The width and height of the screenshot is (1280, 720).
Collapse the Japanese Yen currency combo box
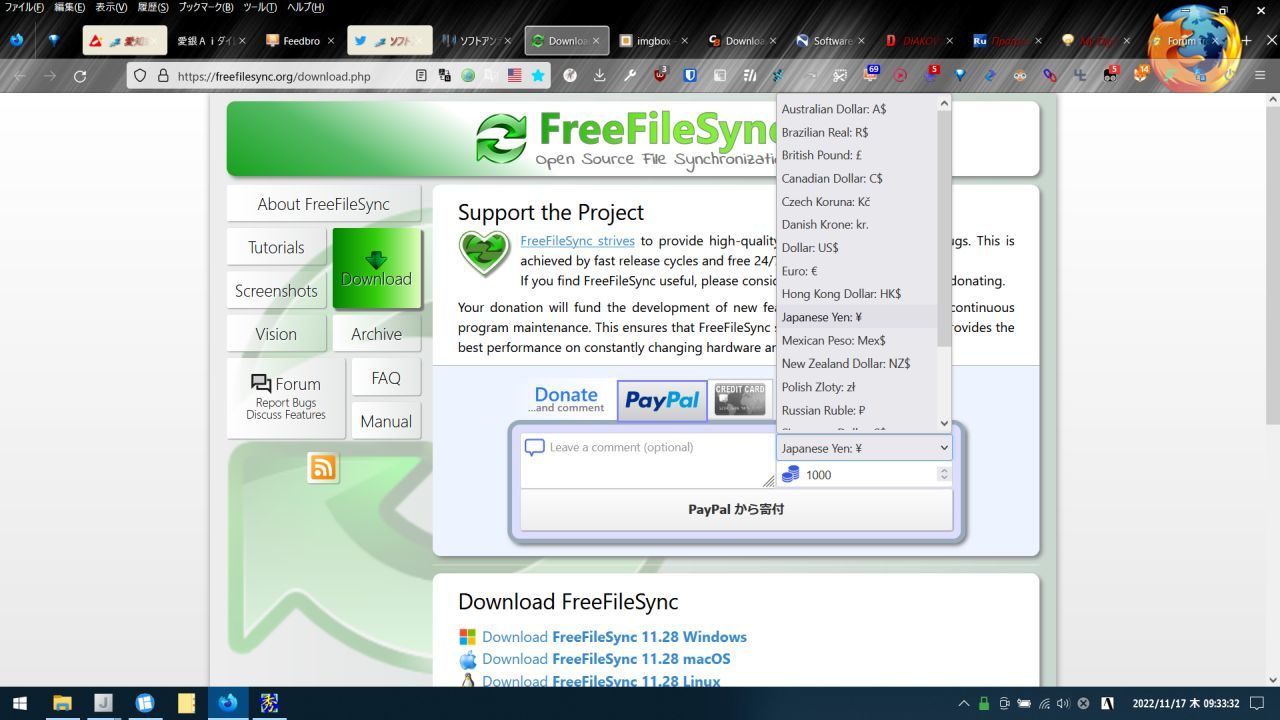point(864,448)
